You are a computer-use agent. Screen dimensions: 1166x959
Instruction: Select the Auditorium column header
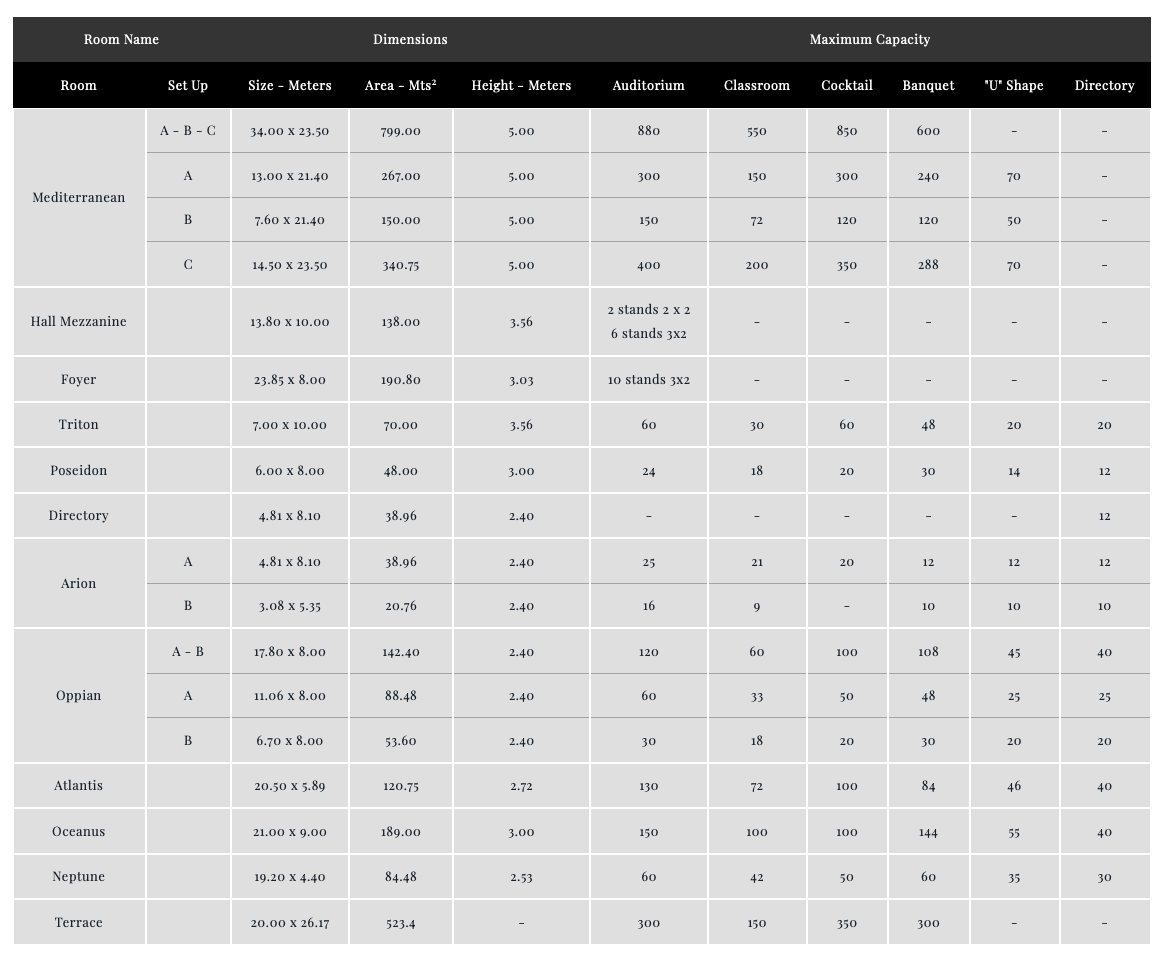(648, 86)
